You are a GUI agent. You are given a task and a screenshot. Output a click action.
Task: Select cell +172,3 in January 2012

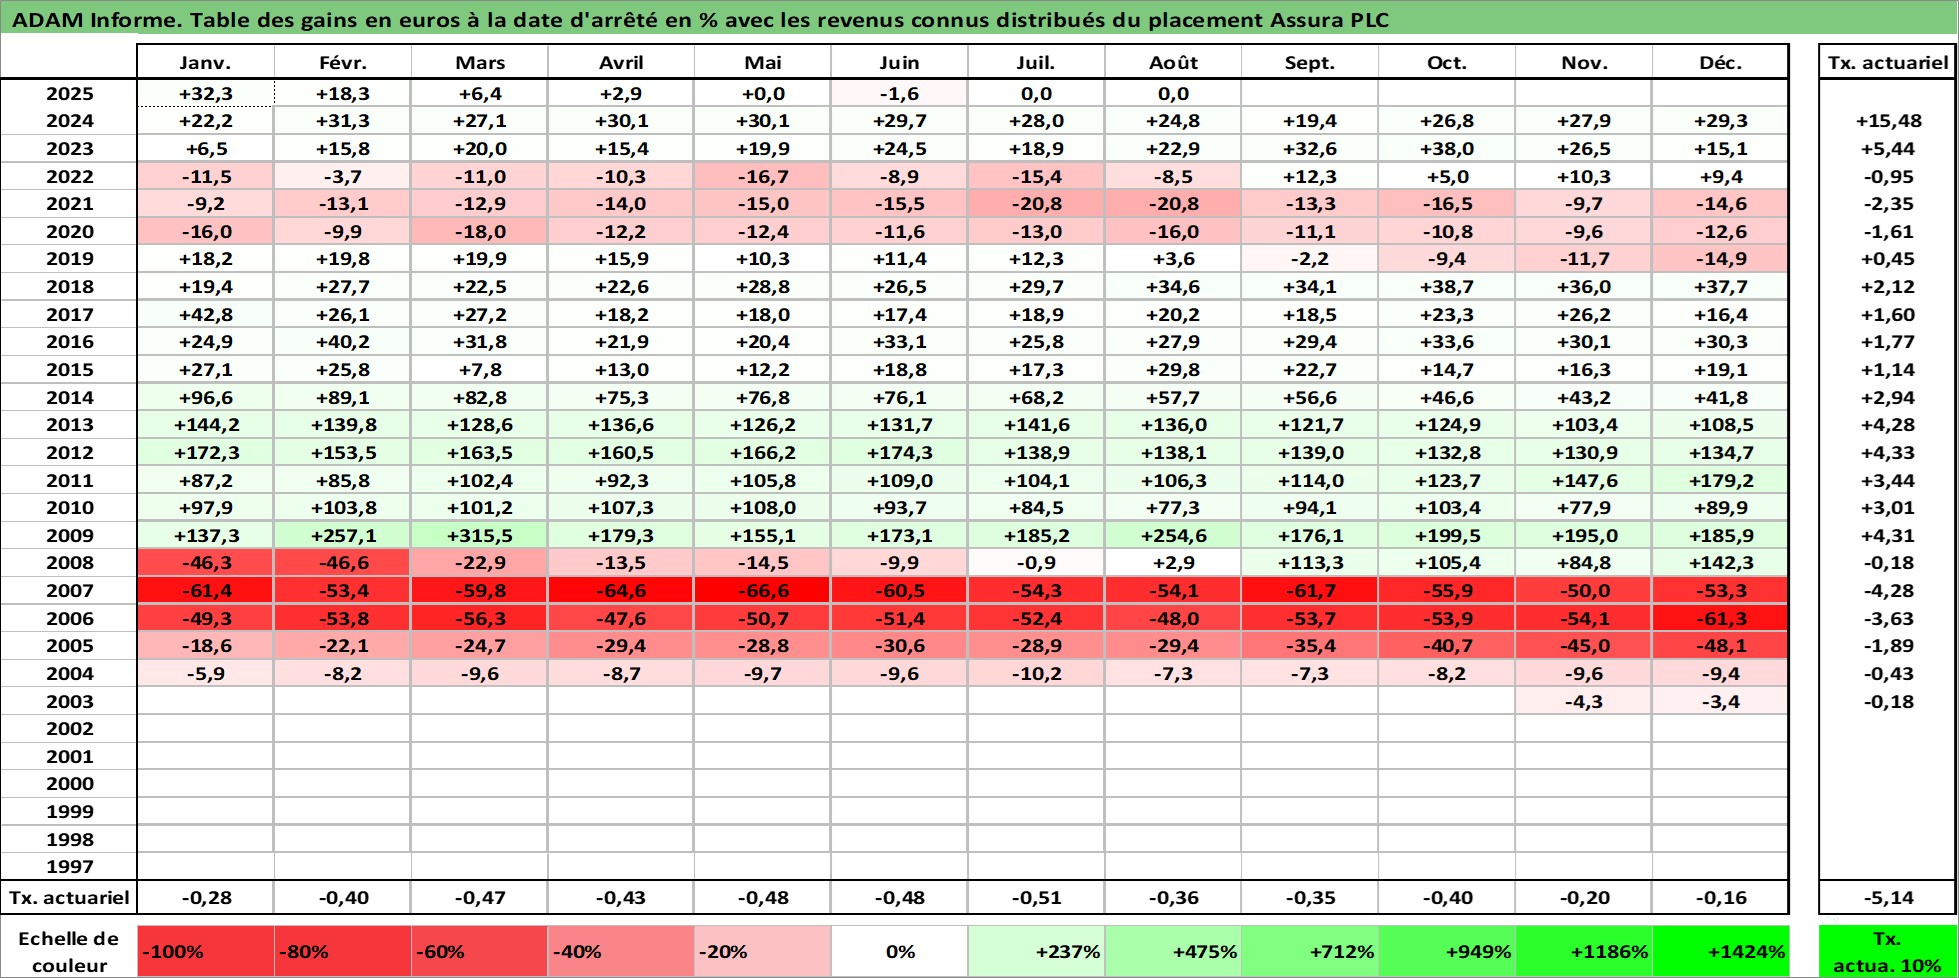coord(205,452)
